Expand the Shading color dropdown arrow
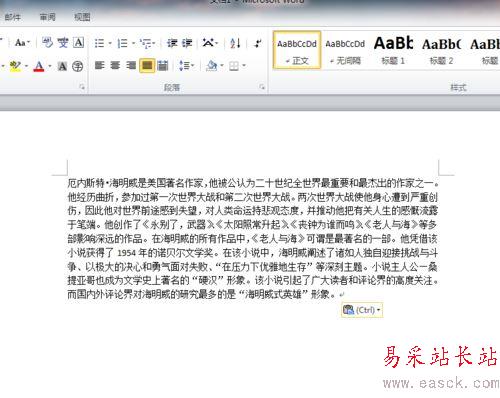 click(222, 66)
